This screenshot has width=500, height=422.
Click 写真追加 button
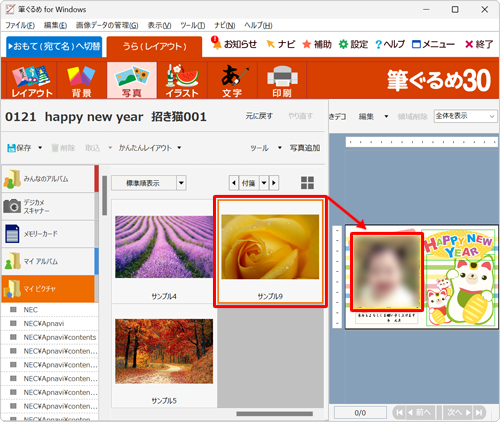[305, 148]
